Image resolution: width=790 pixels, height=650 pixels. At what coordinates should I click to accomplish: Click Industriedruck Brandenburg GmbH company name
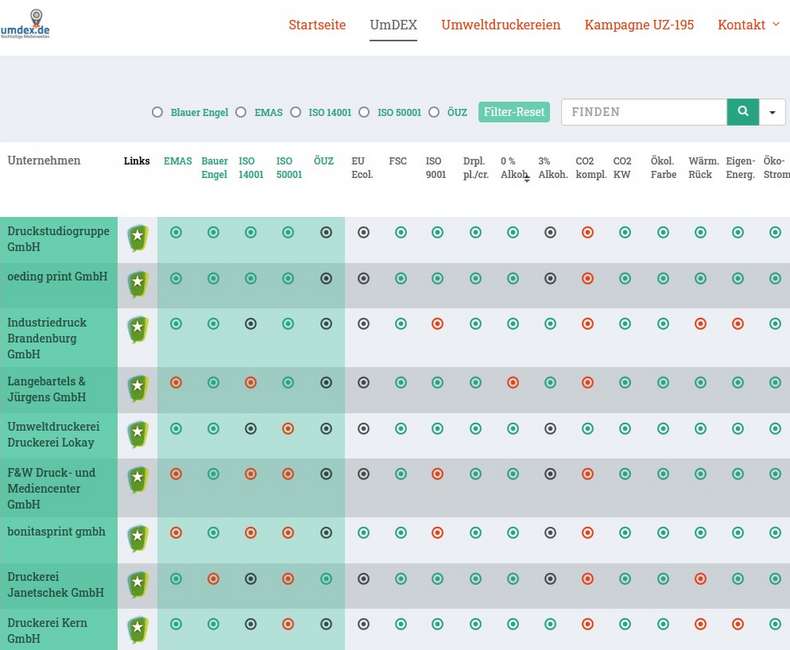pyautogui.click(x=47, y=338)
